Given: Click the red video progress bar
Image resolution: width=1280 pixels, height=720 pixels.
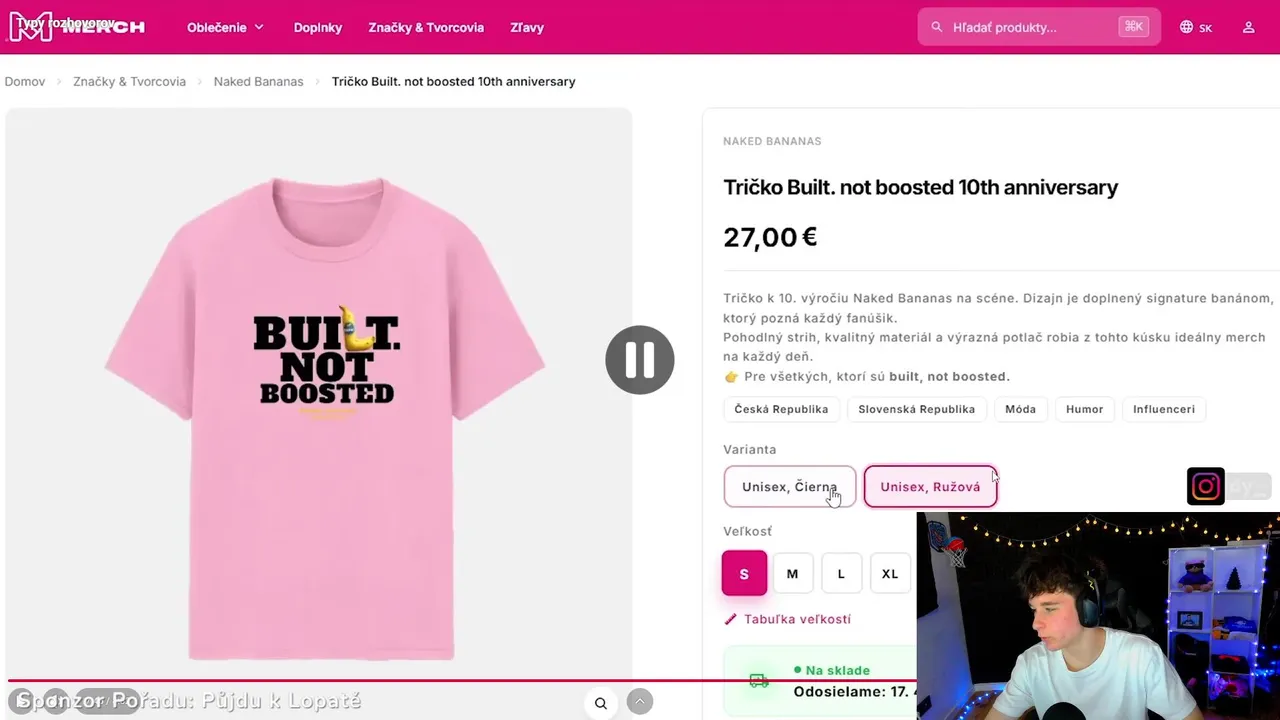Looking at the screenshot, I should point(462,681).
